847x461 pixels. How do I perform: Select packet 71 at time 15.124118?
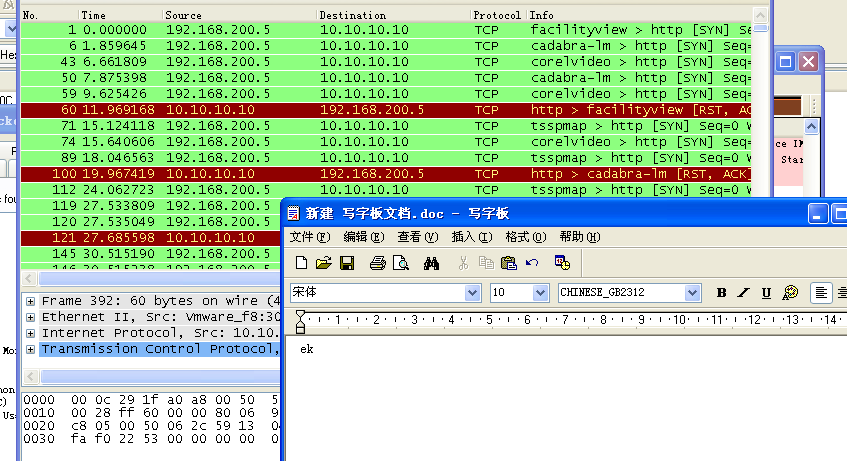[x=386, y=126]
